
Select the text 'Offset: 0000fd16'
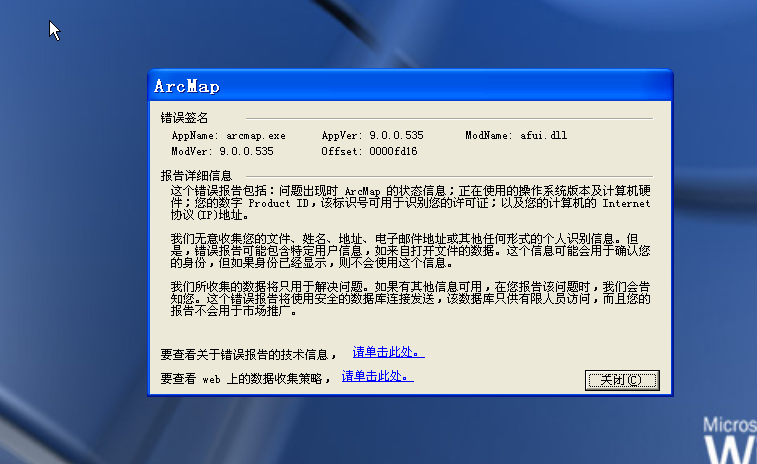[369, 152]
